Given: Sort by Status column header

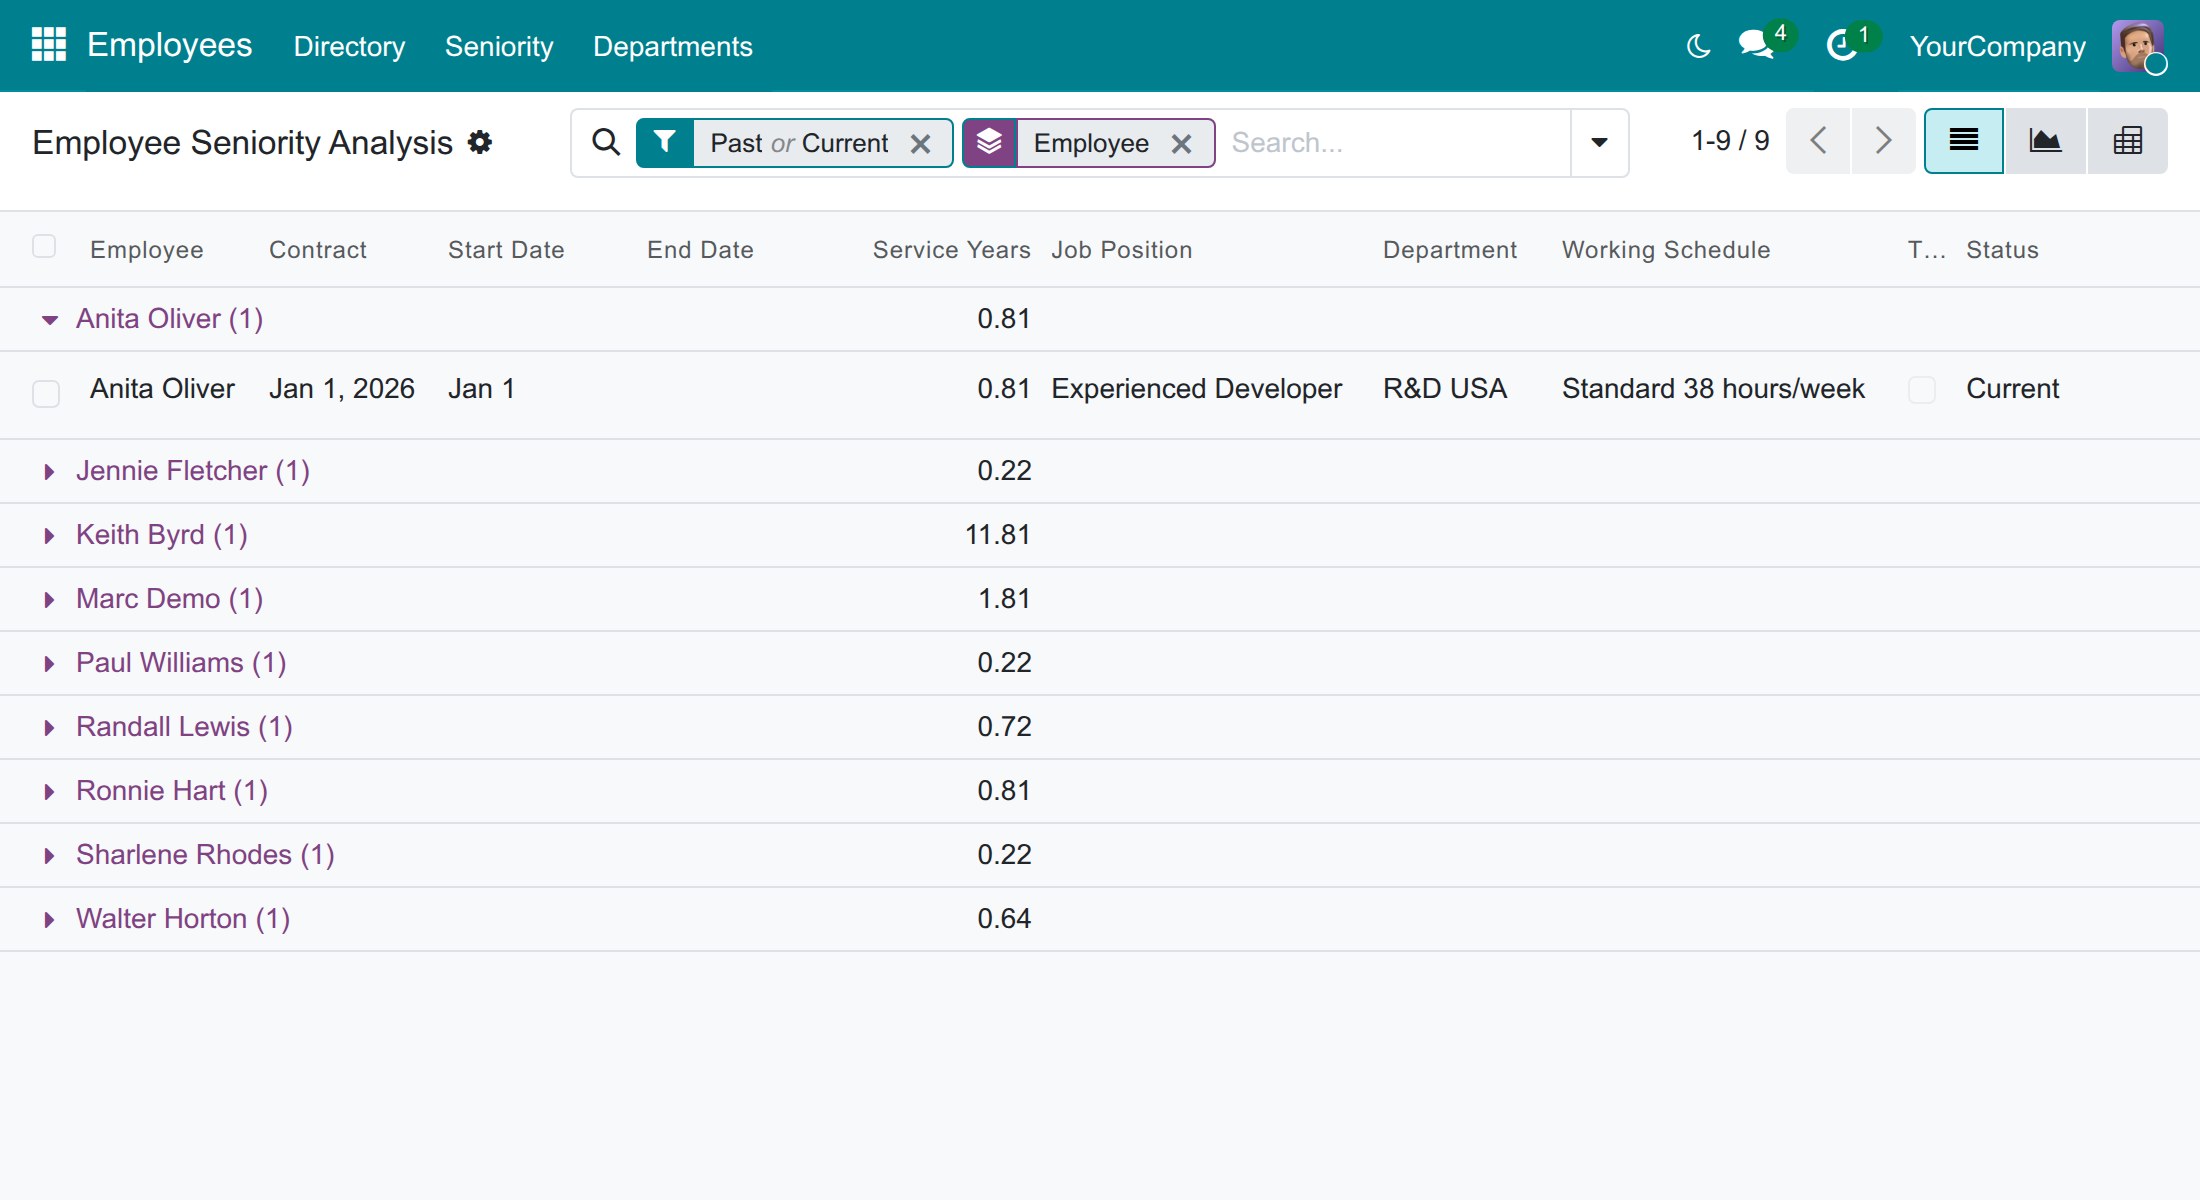Looking at the screenshot, I should 2002,250.
